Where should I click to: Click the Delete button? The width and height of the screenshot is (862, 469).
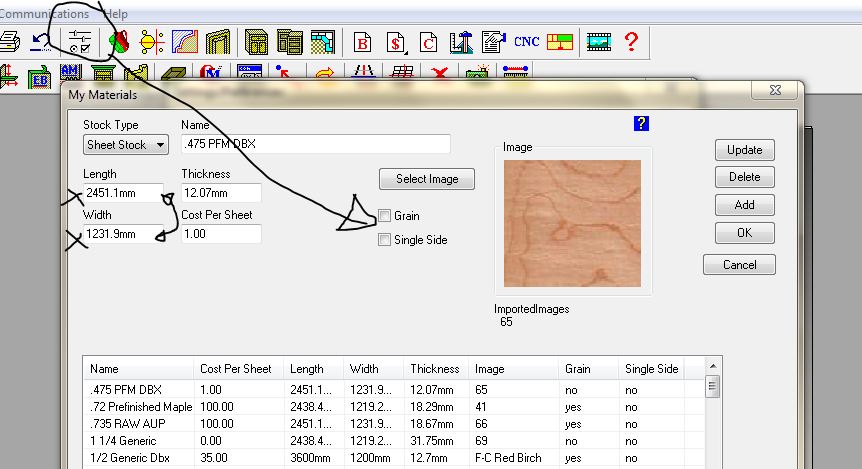744,177
